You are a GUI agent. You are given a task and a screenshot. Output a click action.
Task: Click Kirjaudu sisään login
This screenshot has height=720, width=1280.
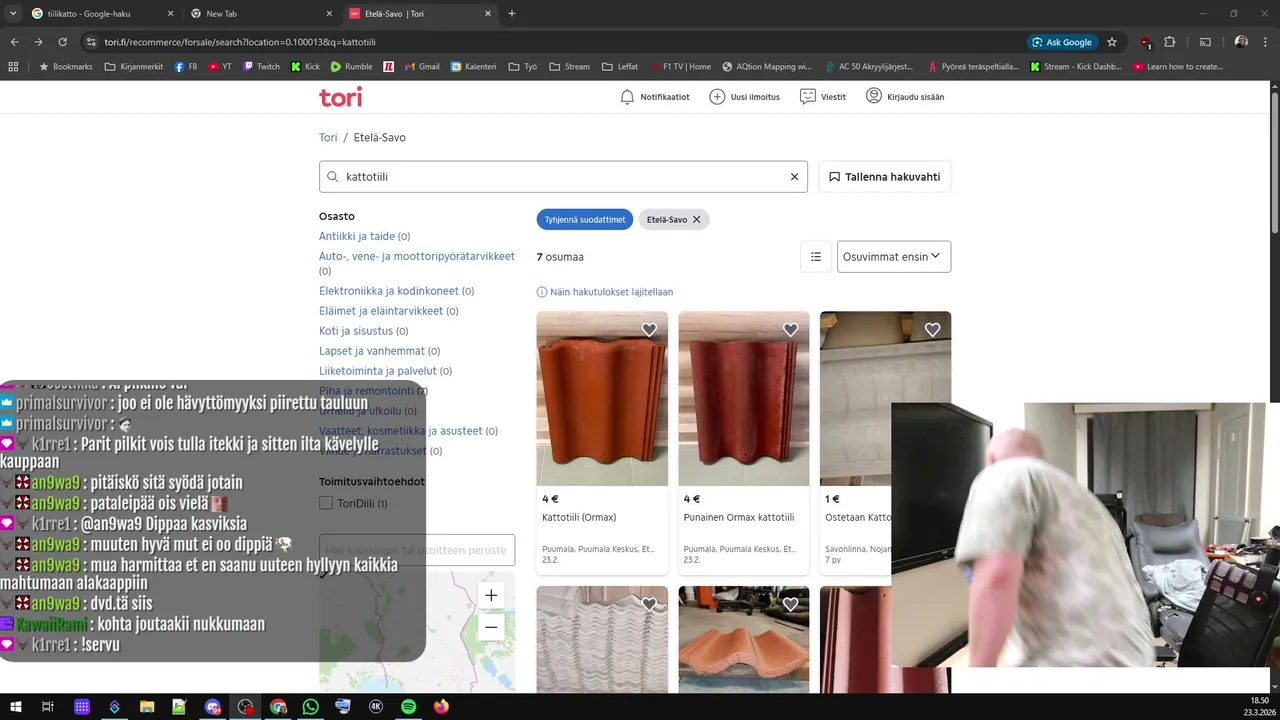(x=905, y=97)
